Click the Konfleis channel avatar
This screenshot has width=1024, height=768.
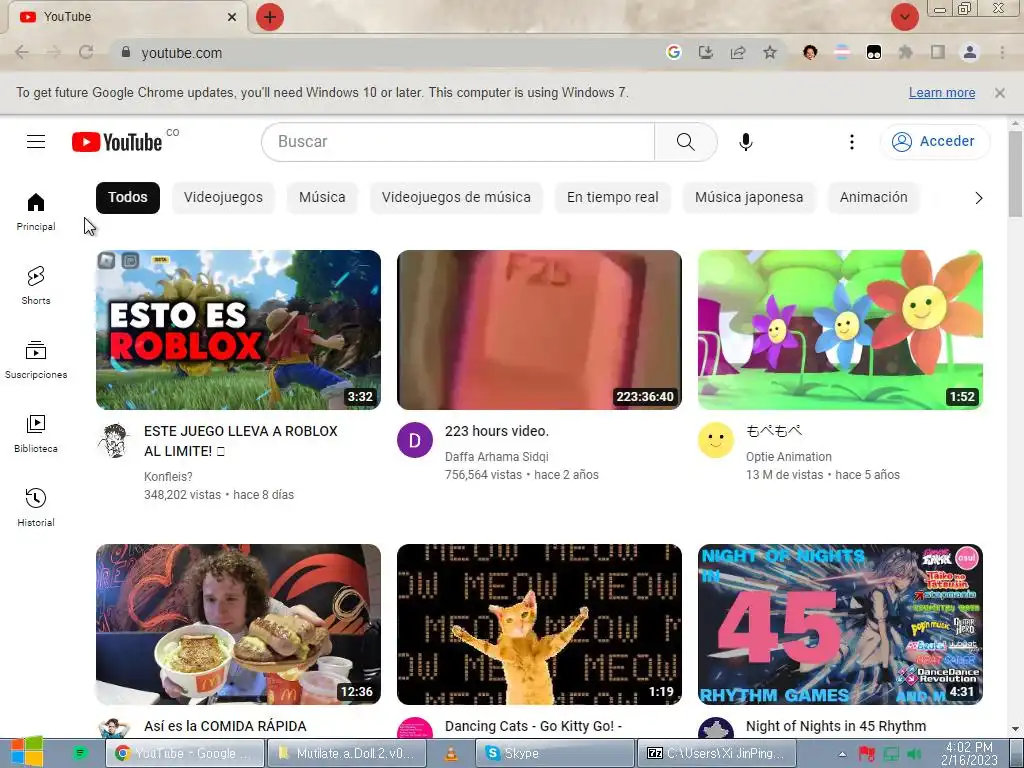(114, 440)
